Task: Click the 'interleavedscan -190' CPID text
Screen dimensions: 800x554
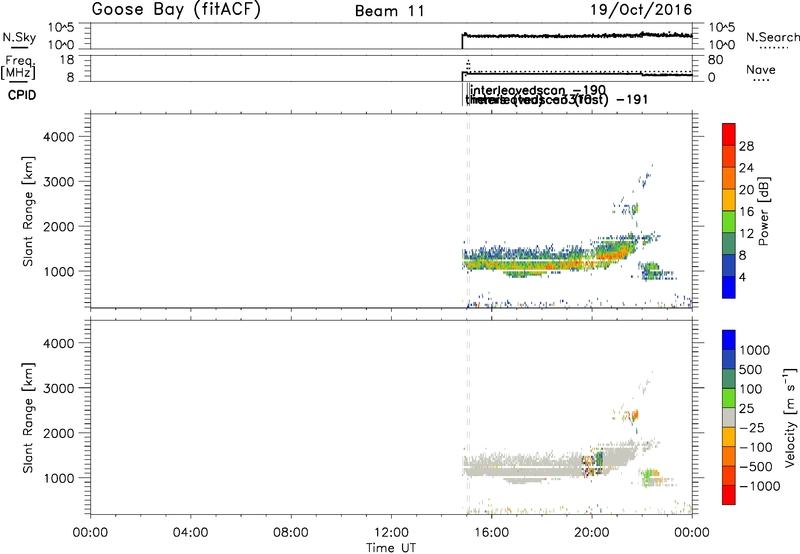Action: 538,90
